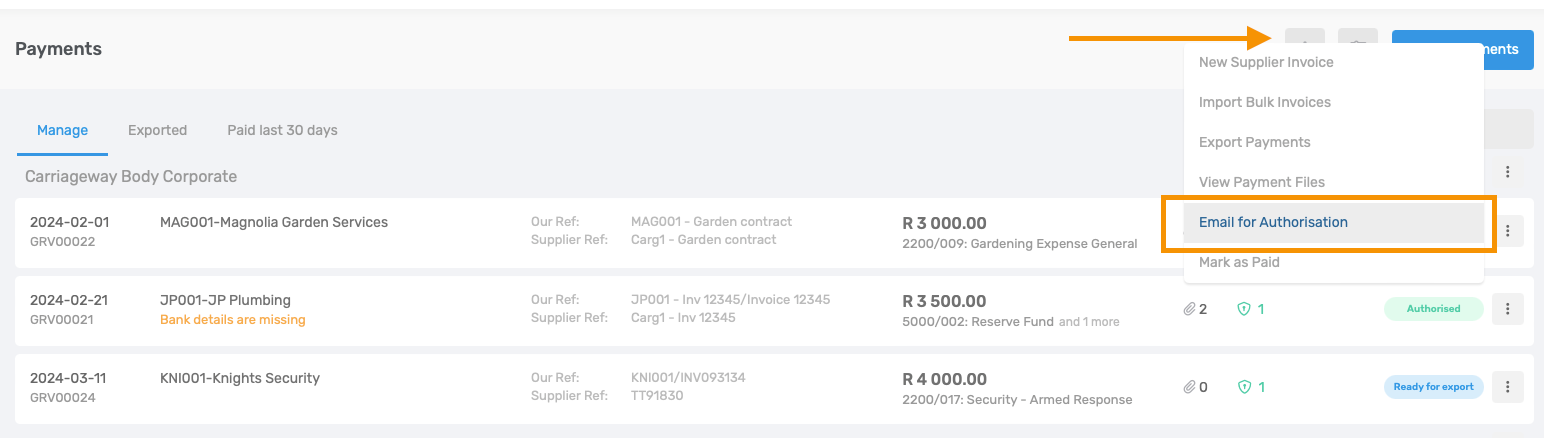Select the Manage tab
Screen dimensions: 1544x438
(x=62, y=130)
